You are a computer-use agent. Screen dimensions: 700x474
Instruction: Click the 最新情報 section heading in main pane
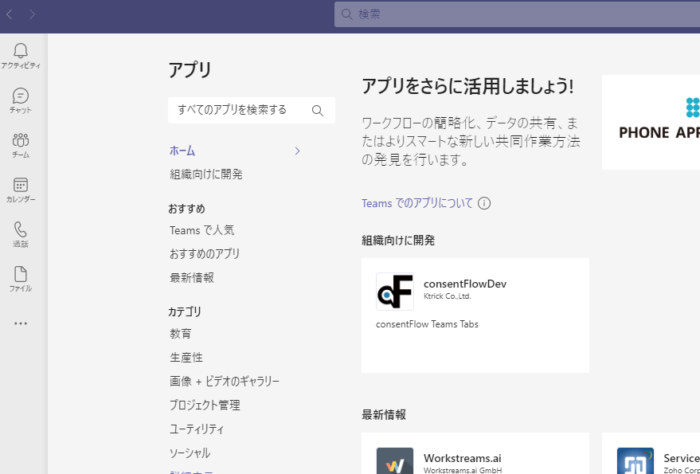pos(383,415)
